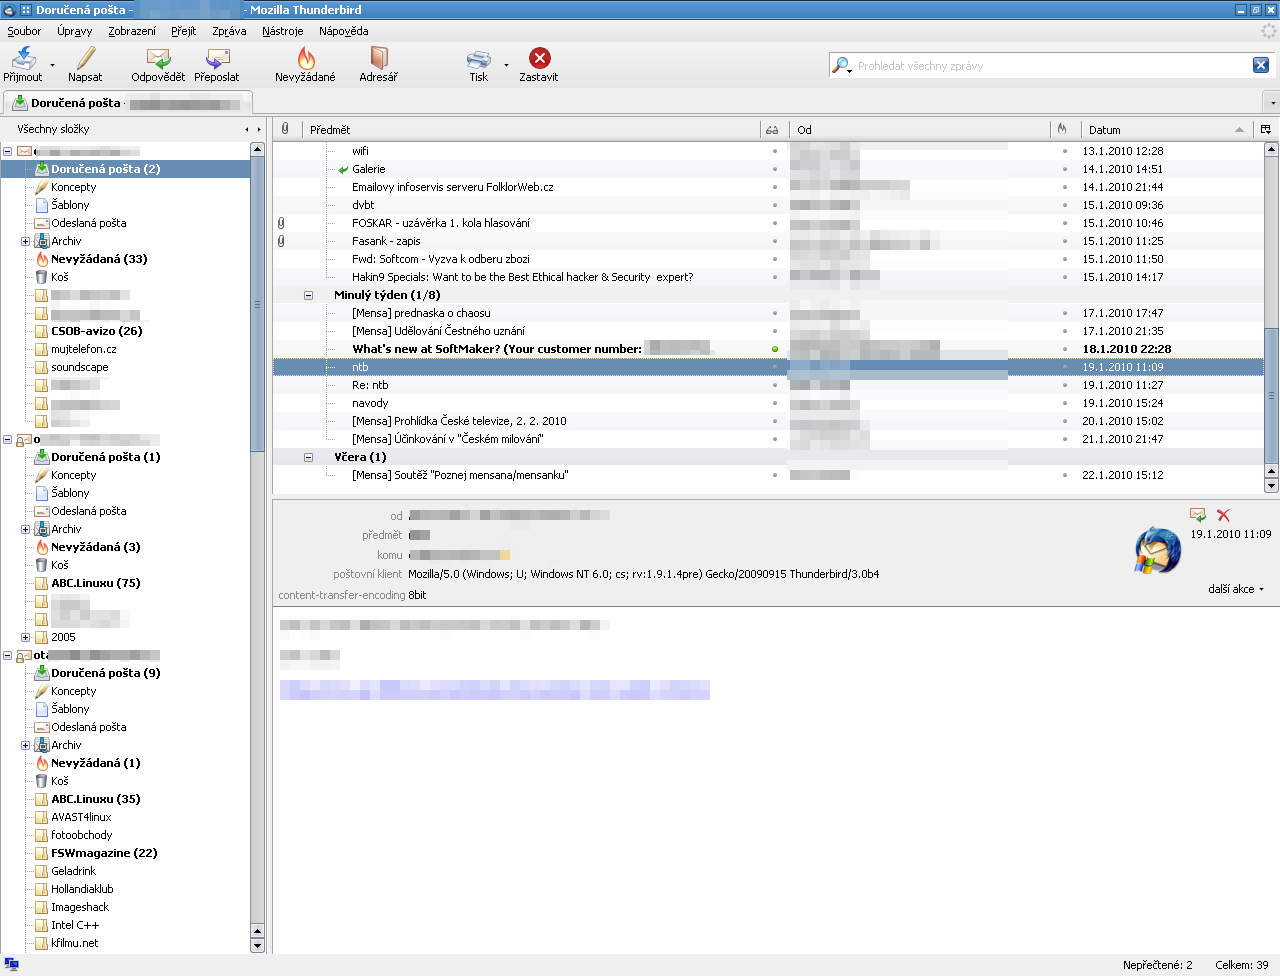Open the Soubor menu
The width and height of the screenshot is (1280, 976).
click(x=24, y=31)
